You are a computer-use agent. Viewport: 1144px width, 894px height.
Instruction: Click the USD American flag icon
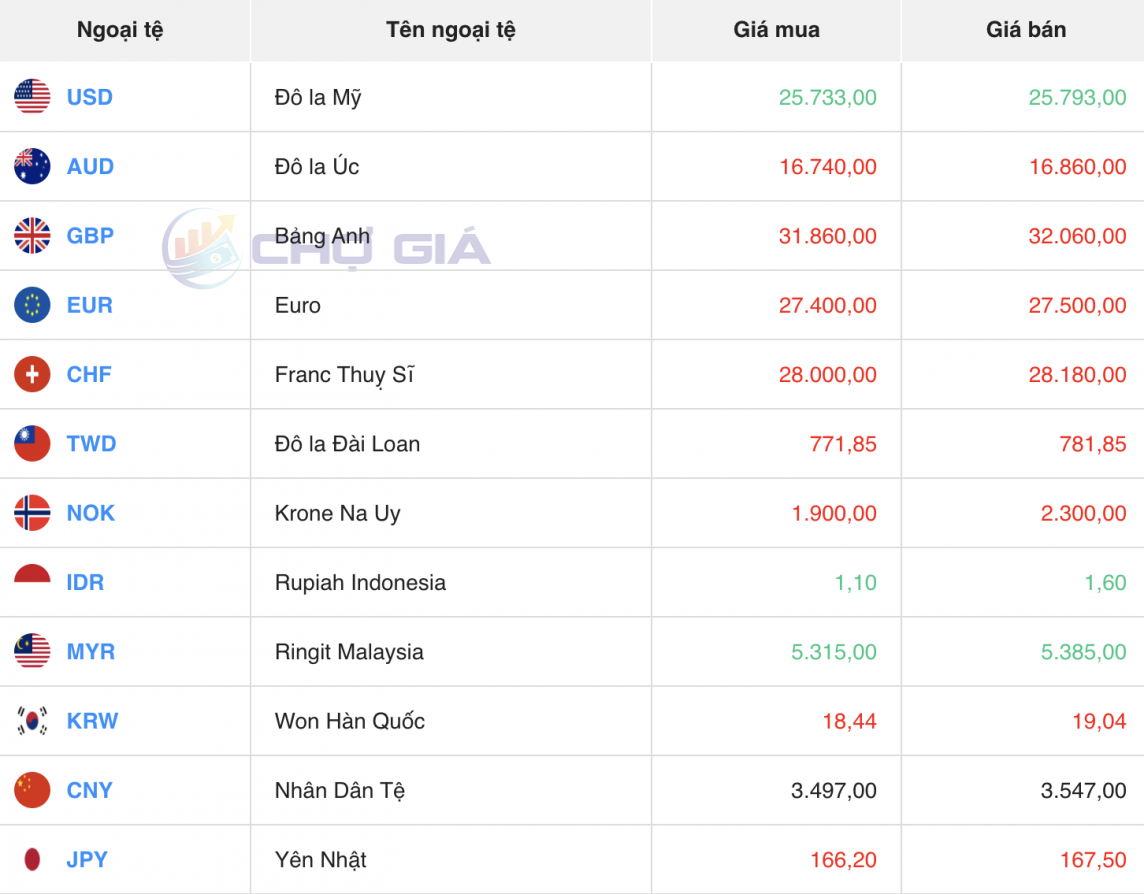[31, 97]
